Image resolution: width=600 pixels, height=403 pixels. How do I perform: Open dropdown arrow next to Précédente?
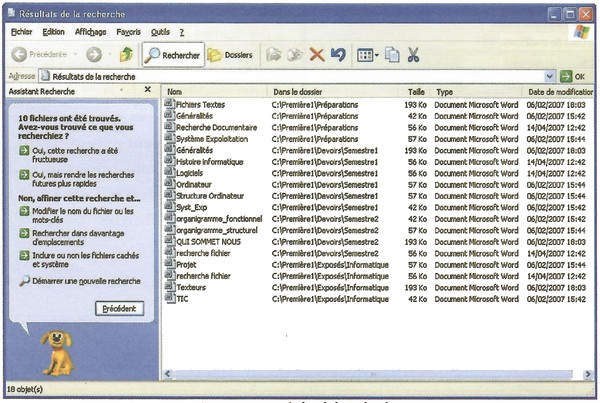click(x=74, y=55)
